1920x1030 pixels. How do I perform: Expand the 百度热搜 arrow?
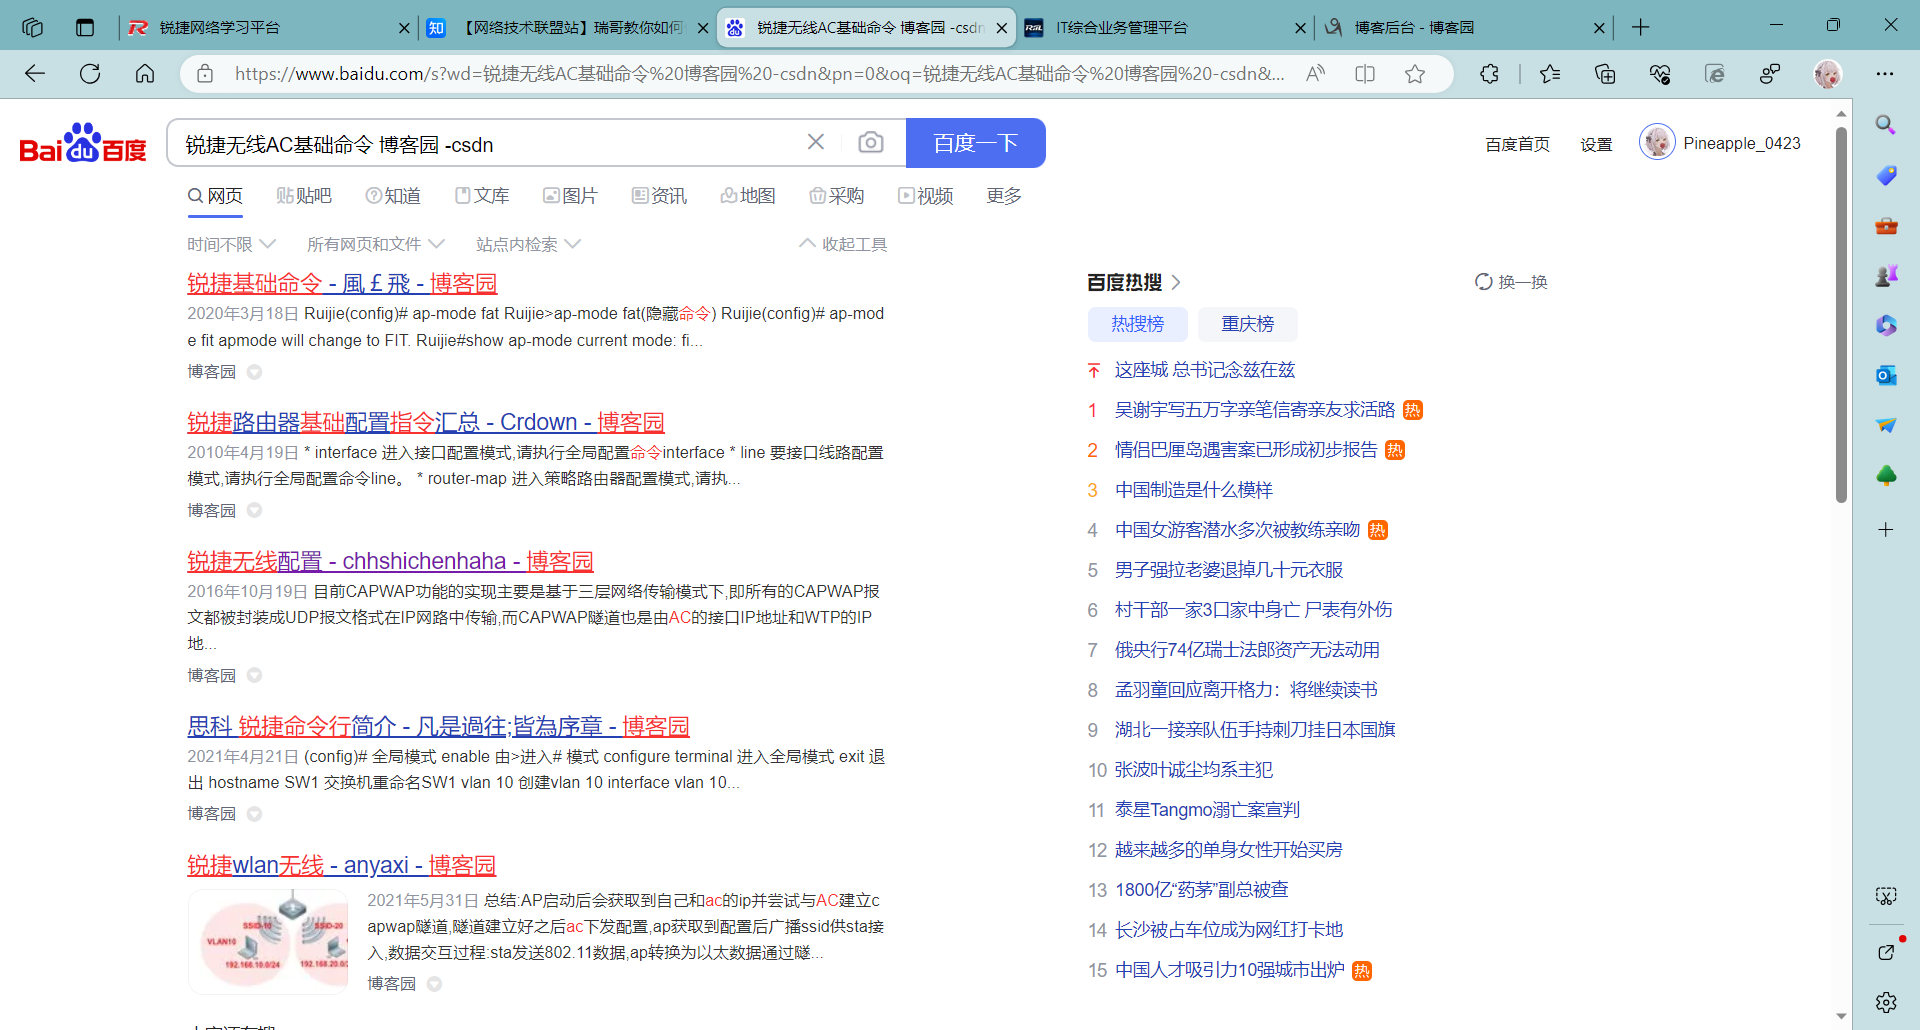tap(1176, 282)
